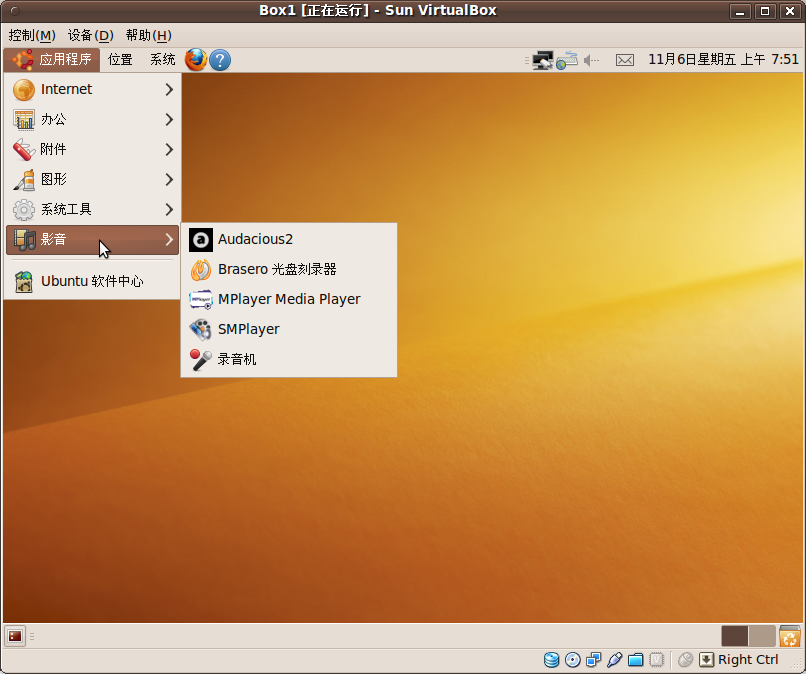Click the VirtualBox hard disk status icon
This screenshot has width=806, height=674.
pos(552,660)
